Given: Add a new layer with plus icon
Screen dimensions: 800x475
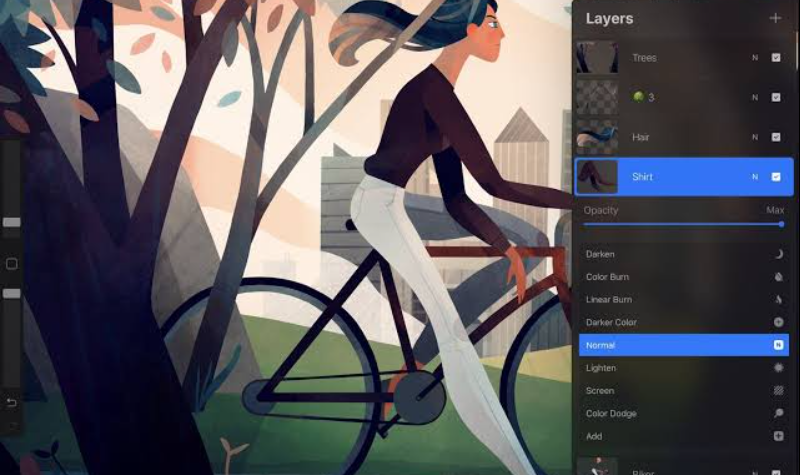Looking at the screenshot, I should pyautogui.click(x=775, y=18).
